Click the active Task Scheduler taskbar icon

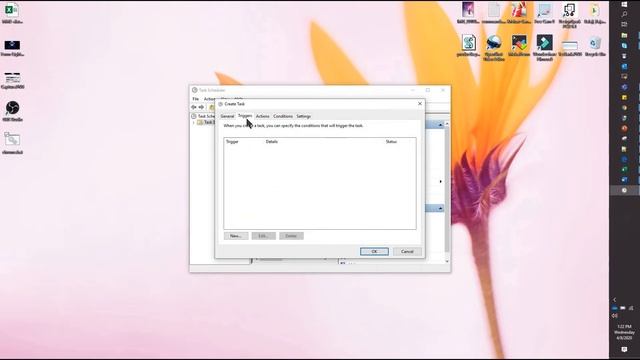[624, 190]
